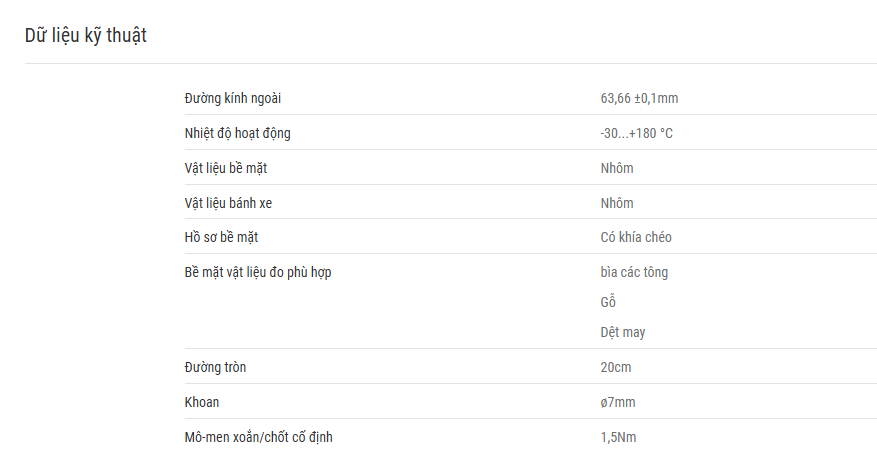Click the value '63,66 ±0,1mm'
Image resolution: width=877 pixels, height=469 pixels.
639,98
